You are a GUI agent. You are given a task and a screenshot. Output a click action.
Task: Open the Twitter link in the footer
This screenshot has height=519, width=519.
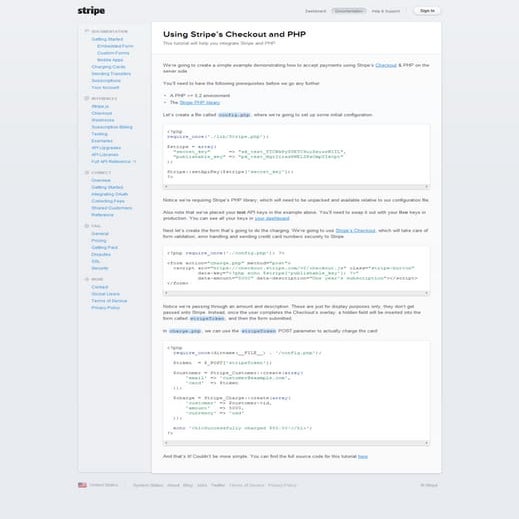click(218, 485)
